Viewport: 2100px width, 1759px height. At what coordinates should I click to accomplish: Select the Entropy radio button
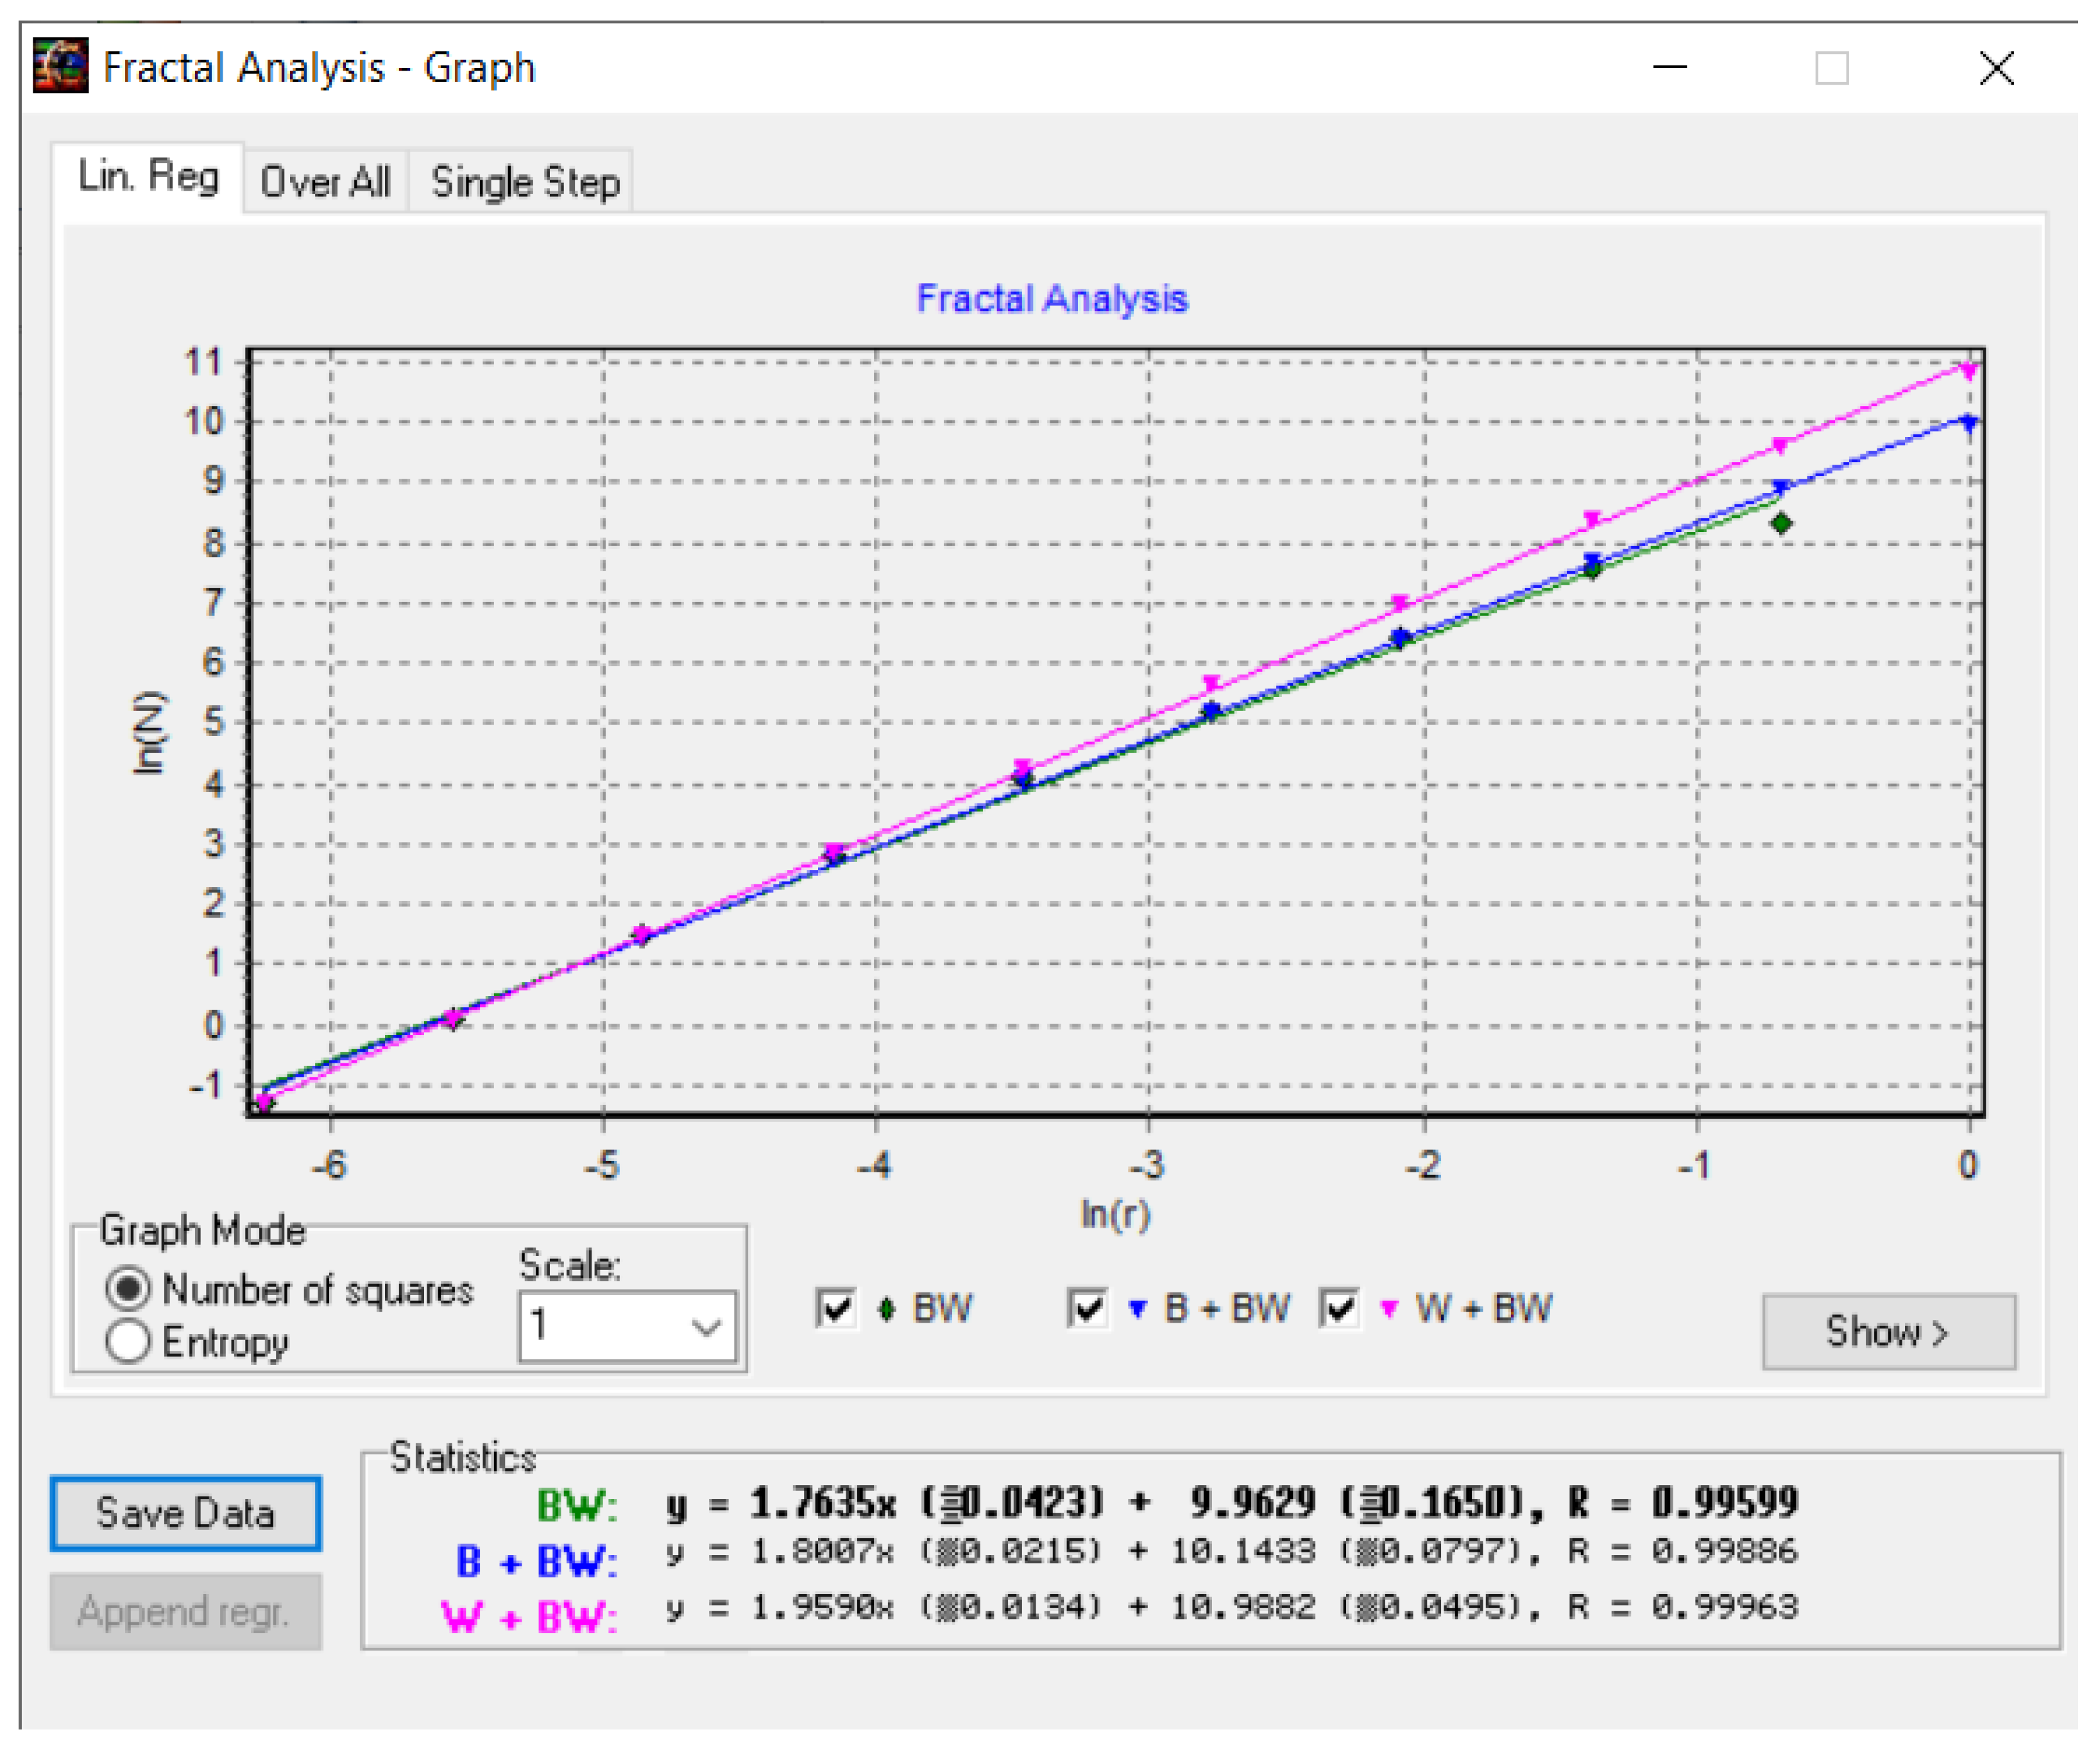[x=128, y=1342]
